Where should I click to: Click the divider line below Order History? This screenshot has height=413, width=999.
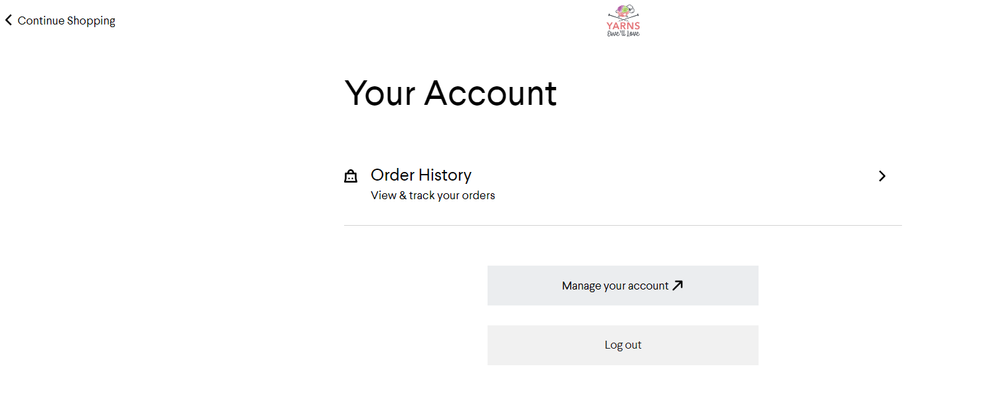pyautogui.click(x=622, y=226)
